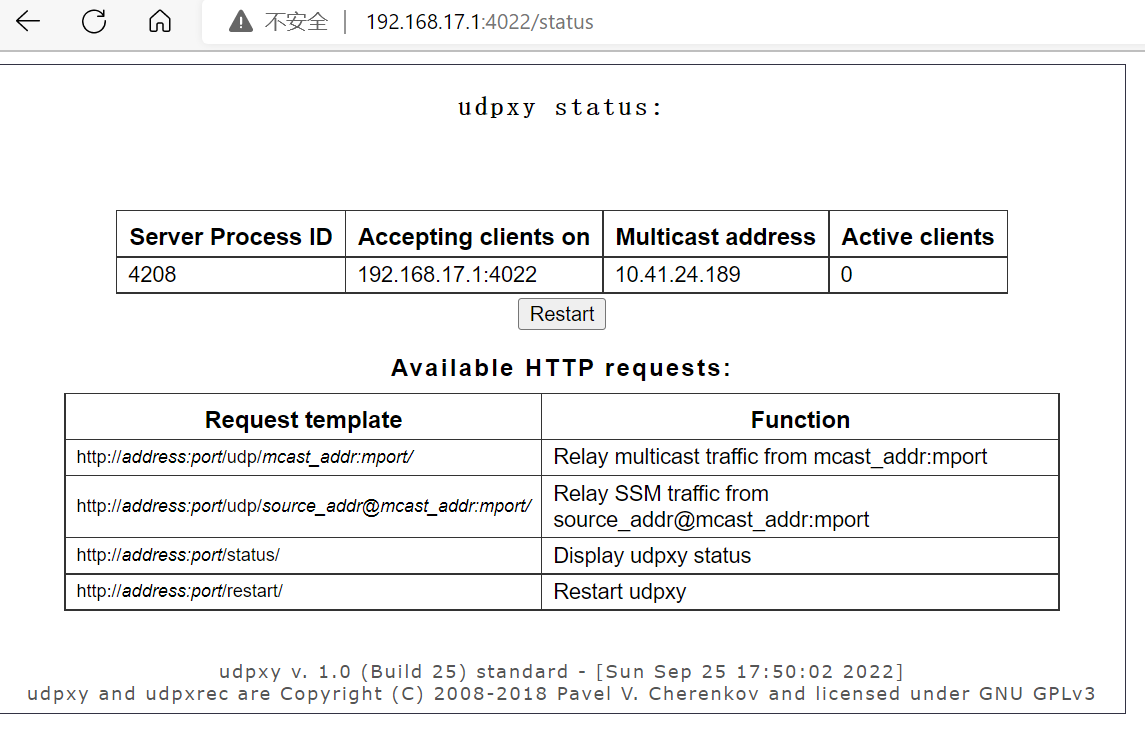The image size is (1145, 729).
Task: Click the not-secure warning triangle icon
Action: tap(240, 22)
